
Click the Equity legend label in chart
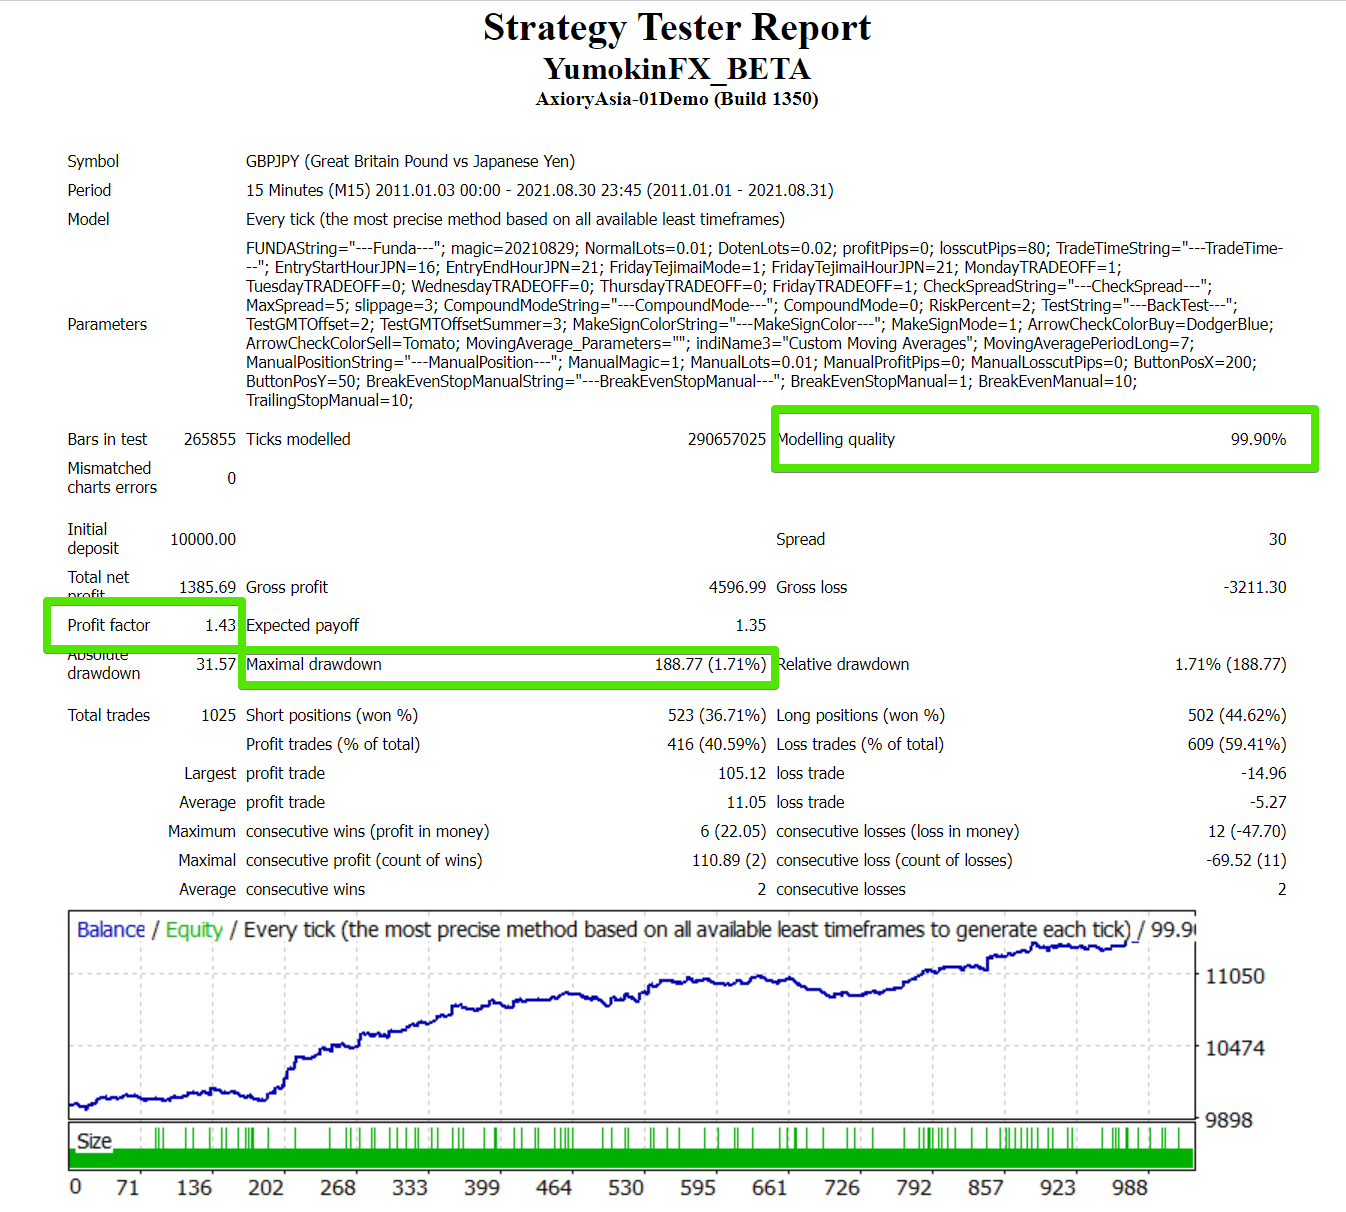pyautogui.click(x=194, y=930)
